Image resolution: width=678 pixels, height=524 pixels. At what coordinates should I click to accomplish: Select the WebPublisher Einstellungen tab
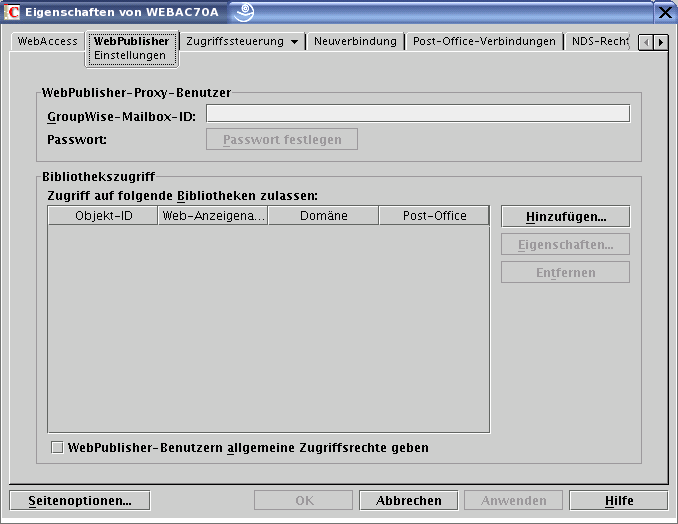pos(131,48)
